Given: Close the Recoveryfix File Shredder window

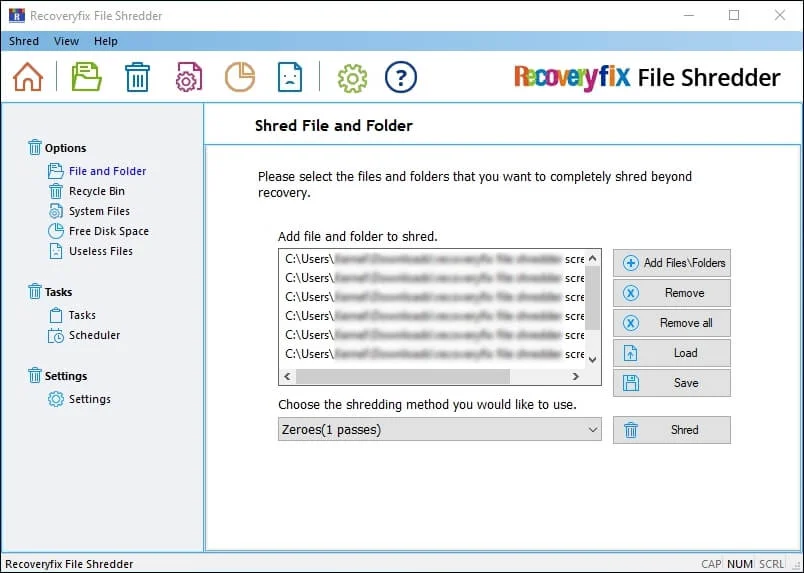Looking at the screenshot, I should pos(779,15).
